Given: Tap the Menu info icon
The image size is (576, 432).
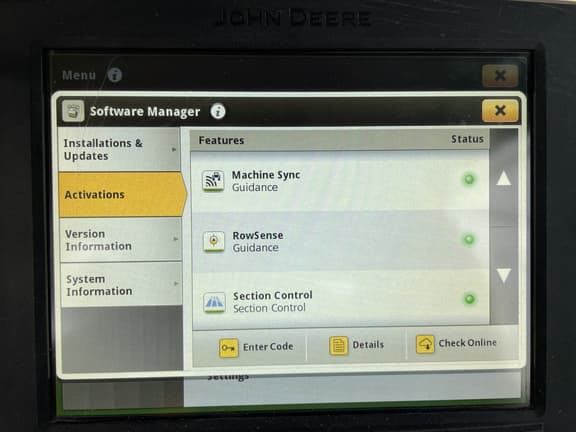Looking at the screenshot, I should [x=115, y=75].
